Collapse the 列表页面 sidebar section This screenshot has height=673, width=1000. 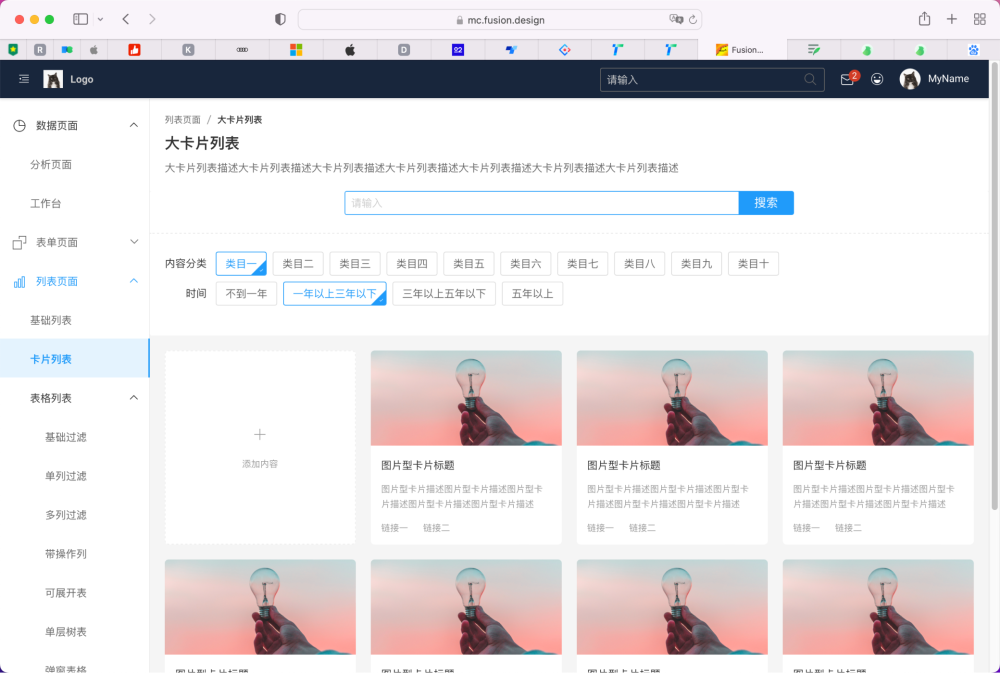click(133, 281)
